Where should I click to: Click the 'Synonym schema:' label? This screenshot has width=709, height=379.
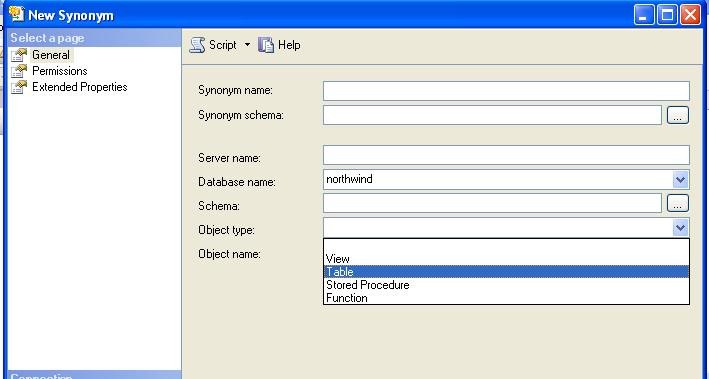(x=241, y=115)
